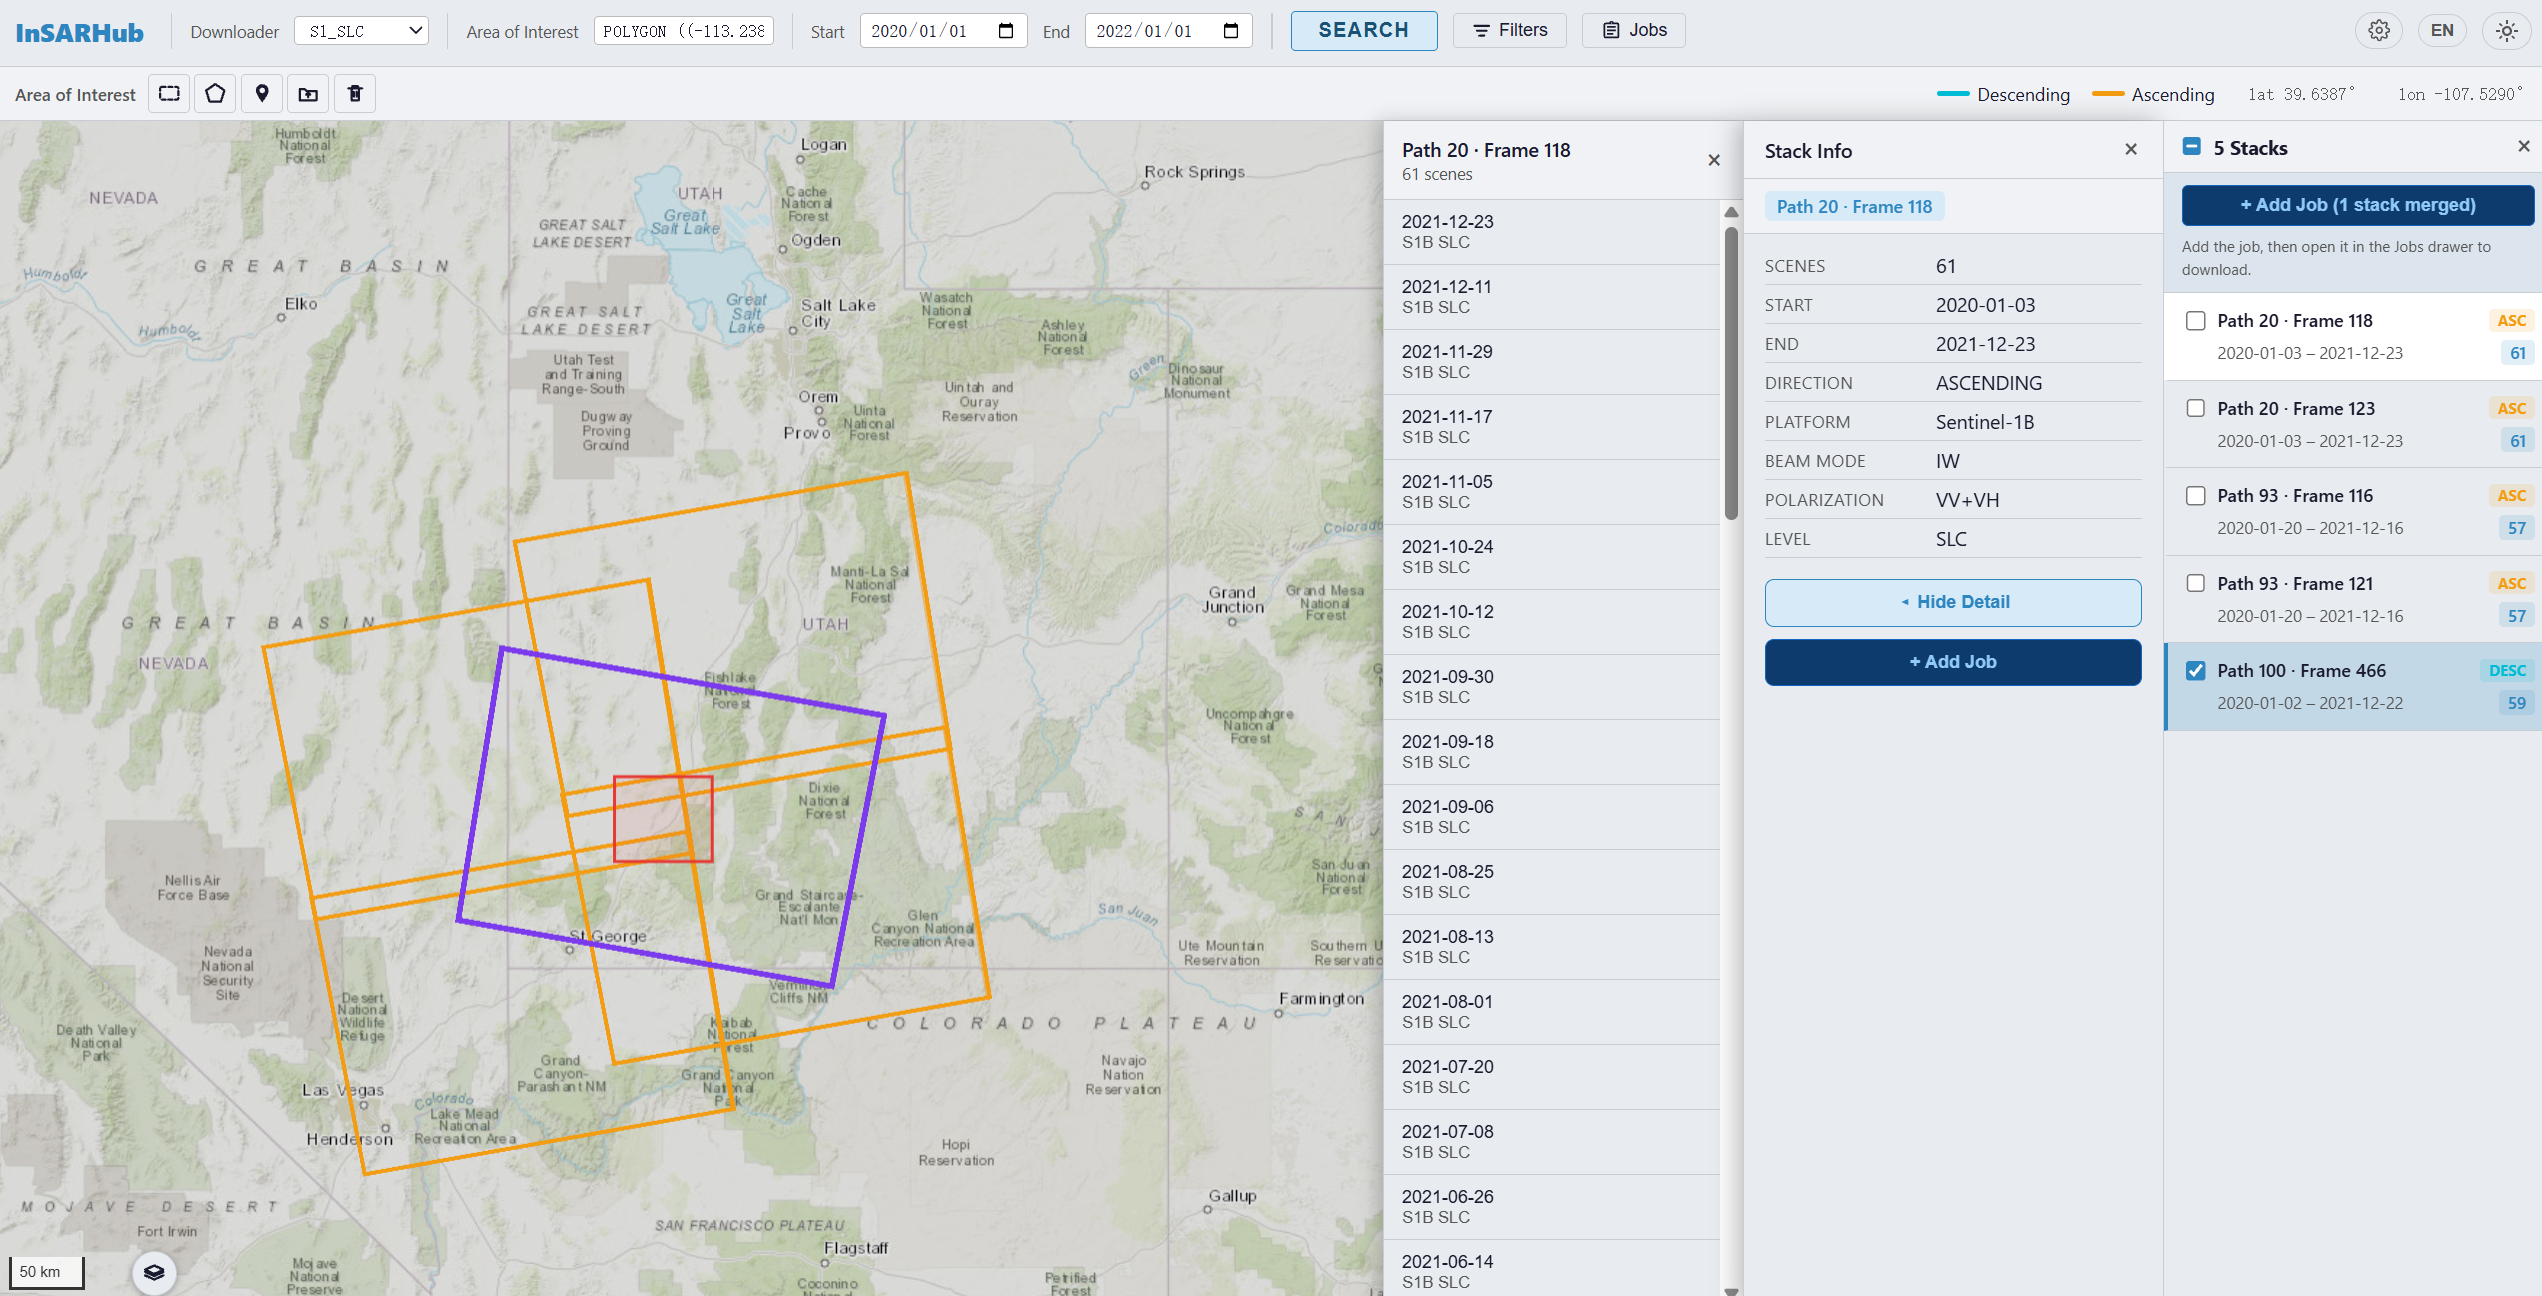The height and width of the screenshot is (1296, 2542).
Task: Select the 2021-06-26 S1B SLC scene
Action: (1552, 1206)
